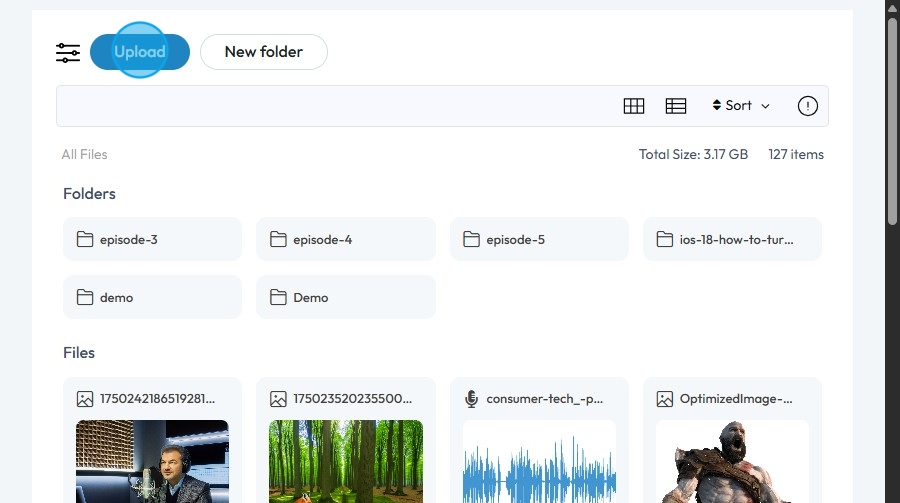The width and height of the screenshot is (900, 503).
Task: Click the 127 items count
Action: [796, 154]
